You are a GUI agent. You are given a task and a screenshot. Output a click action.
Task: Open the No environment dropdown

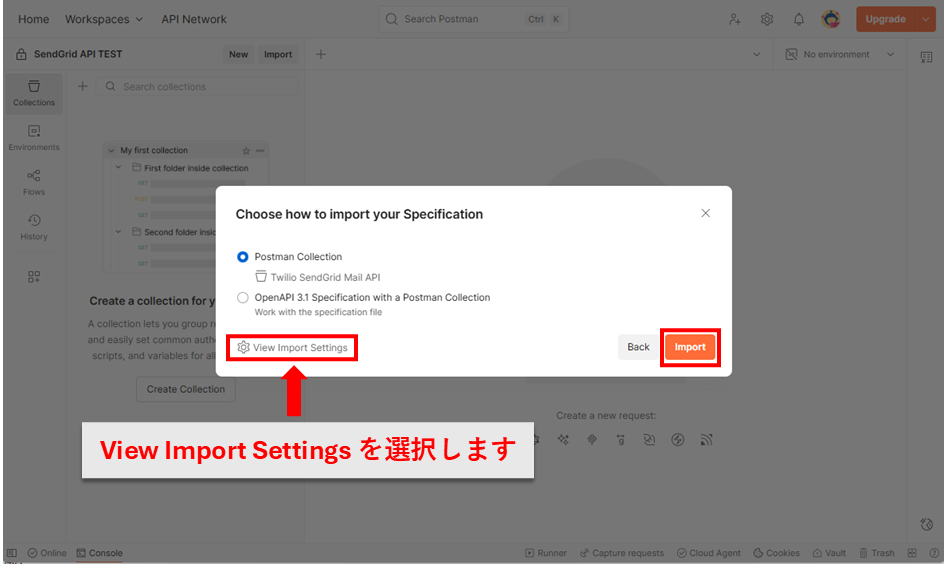click(x=840, y=54)
